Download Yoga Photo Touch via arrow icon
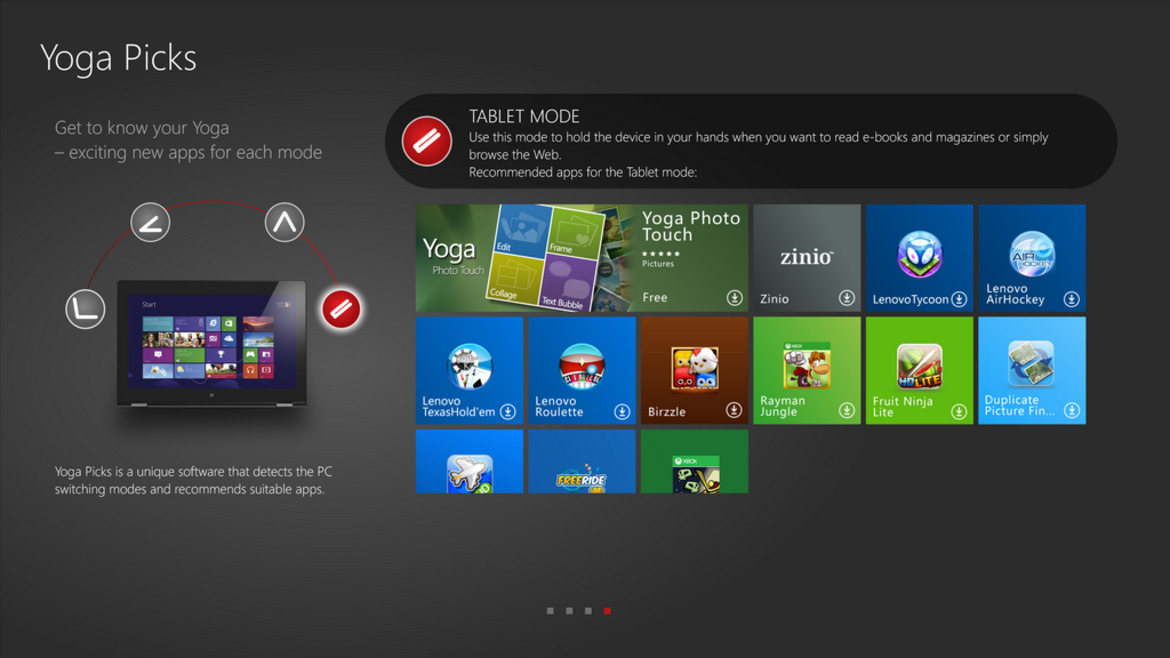This screenshot has height=658, width=1170. [735, 298]
